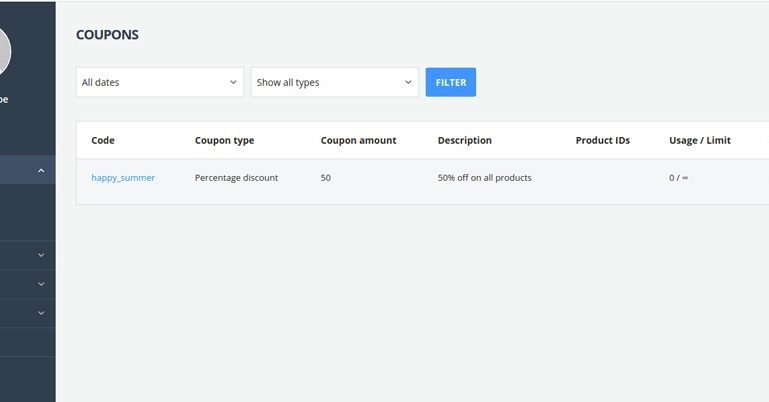
Task: Collapse the expanded sidebar menu section
Action: [x=41, y=171]
